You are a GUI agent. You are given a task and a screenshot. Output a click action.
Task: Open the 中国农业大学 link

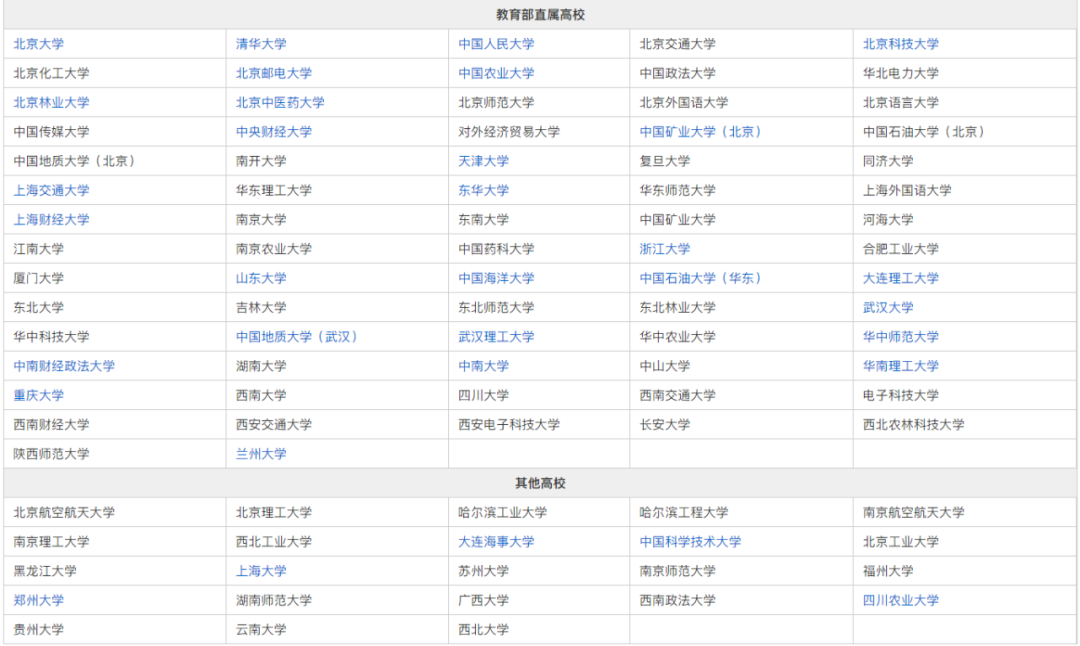coord(496,73)
